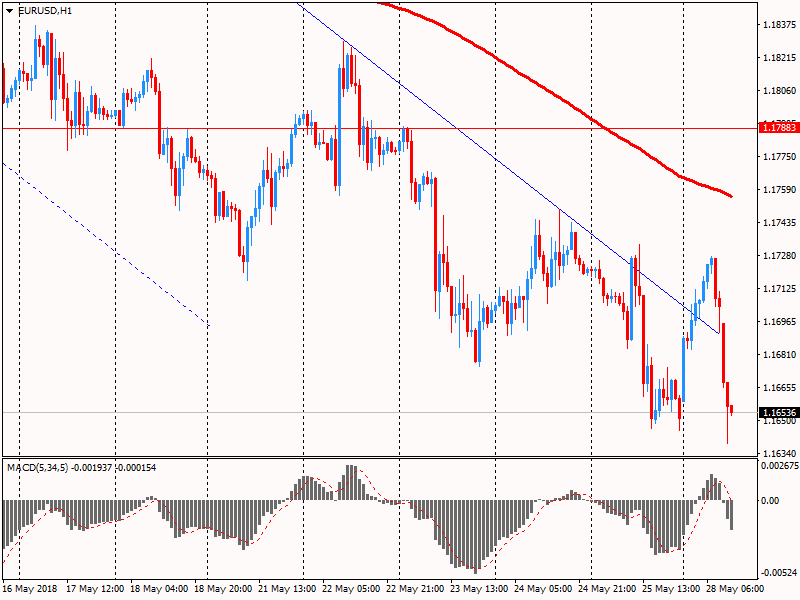The image size is (800, 600).
Task: Click the EURUSD,H1 chart title
Action: [x=45, y=11]
